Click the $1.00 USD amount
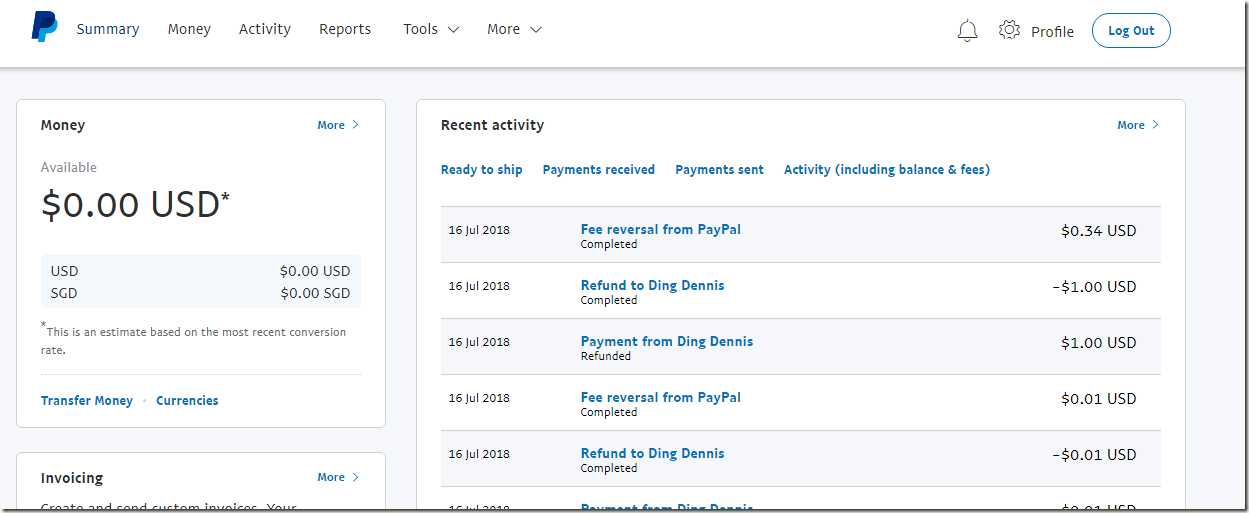The image size is (1249, 513). (1098, 342)
